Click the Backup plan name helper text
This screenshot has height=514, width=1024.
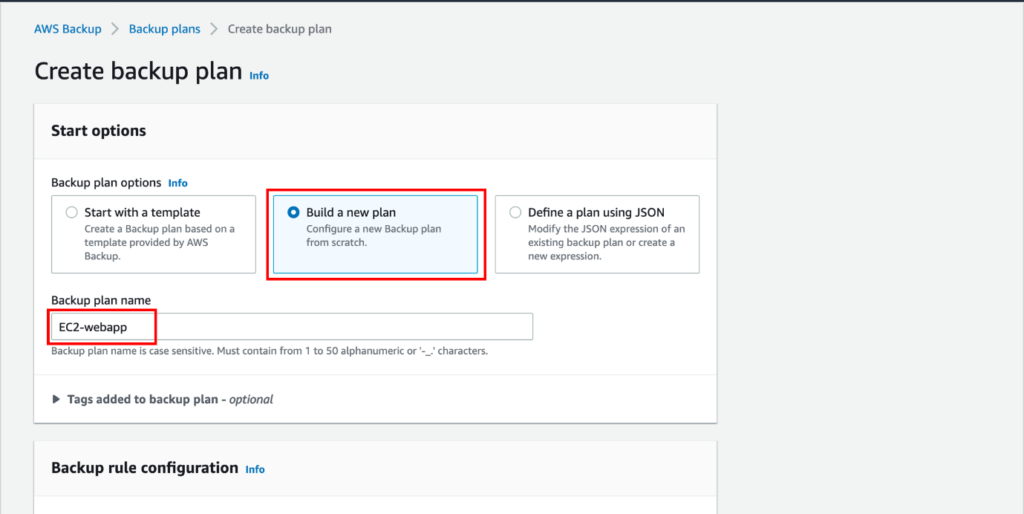tap(270, 351)
